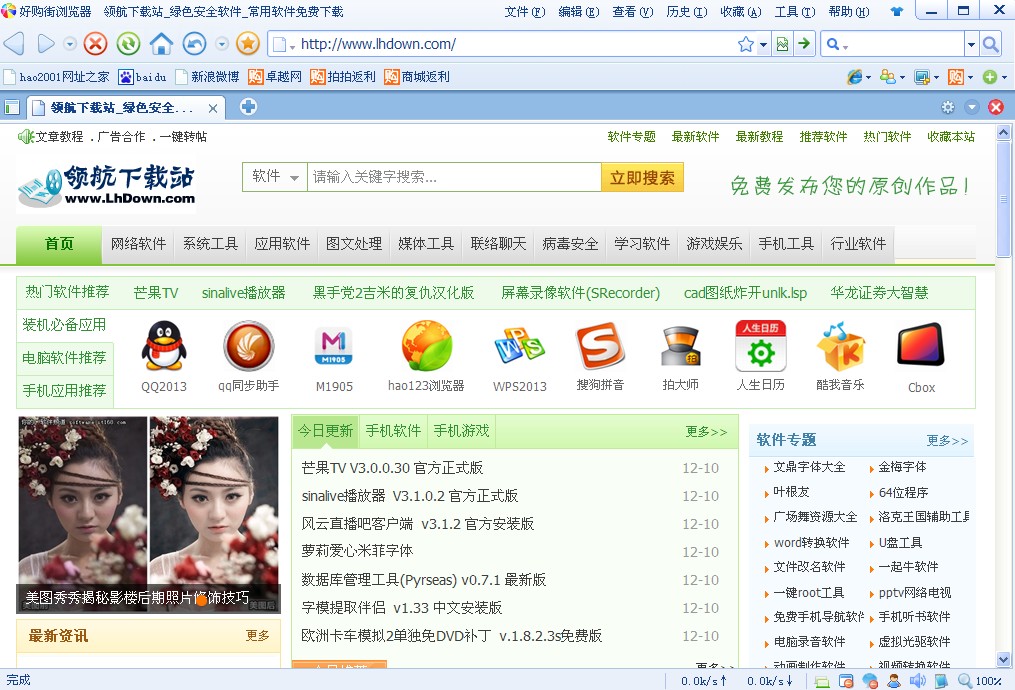Image resolution: width=1015 pixels, height=690 pixels.
Task: Open the hao2001网址之家 bookmark
Action: pyautogui.click(x=56, y=77)
